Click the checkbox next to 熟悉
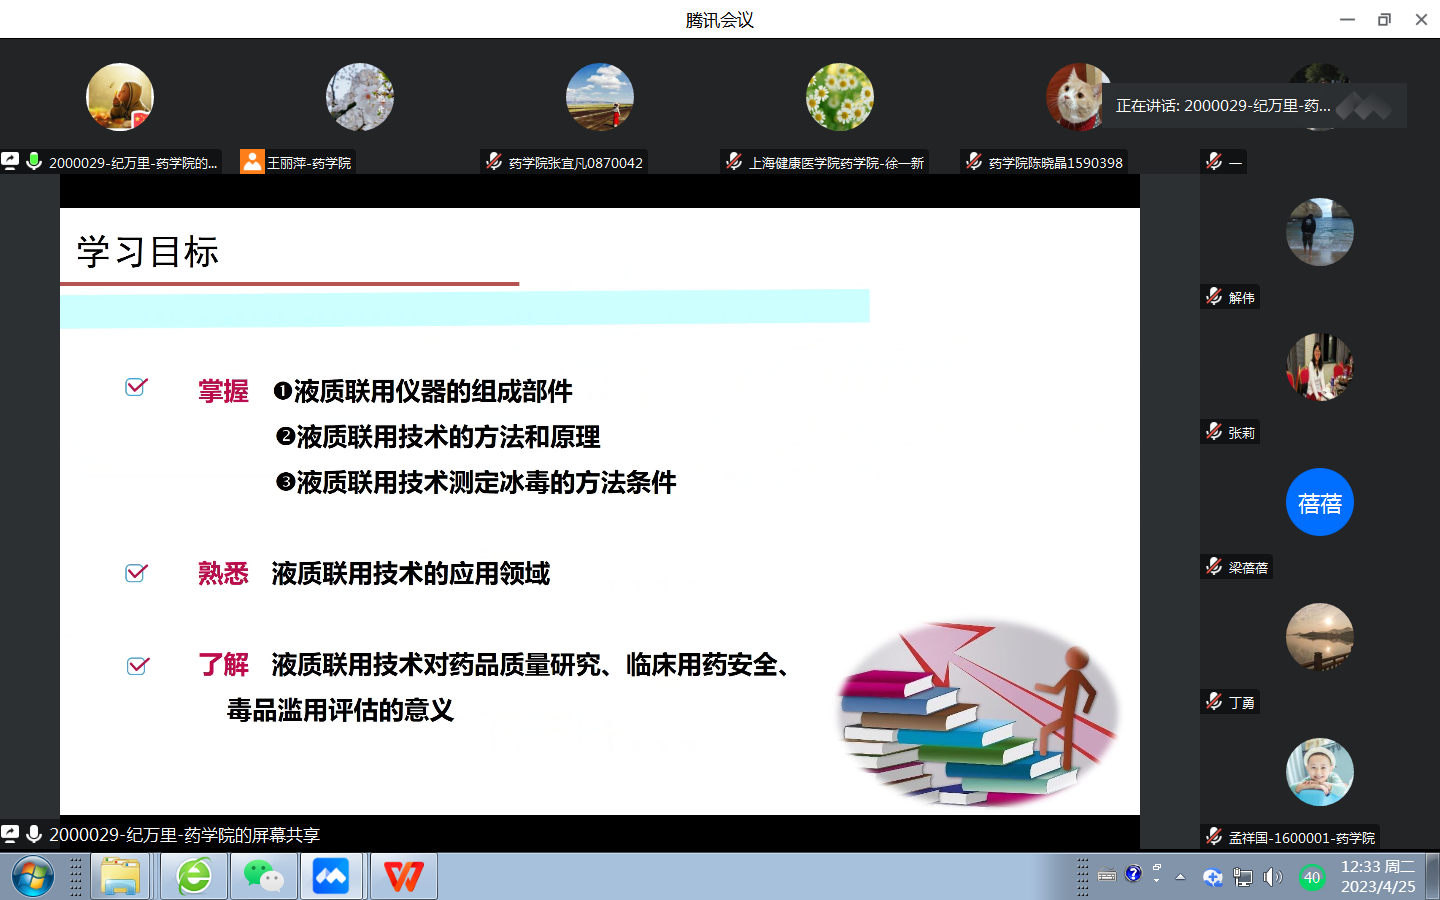Image resolution: width=1440 pixels, height=900 pixels. tap(136, 573)
